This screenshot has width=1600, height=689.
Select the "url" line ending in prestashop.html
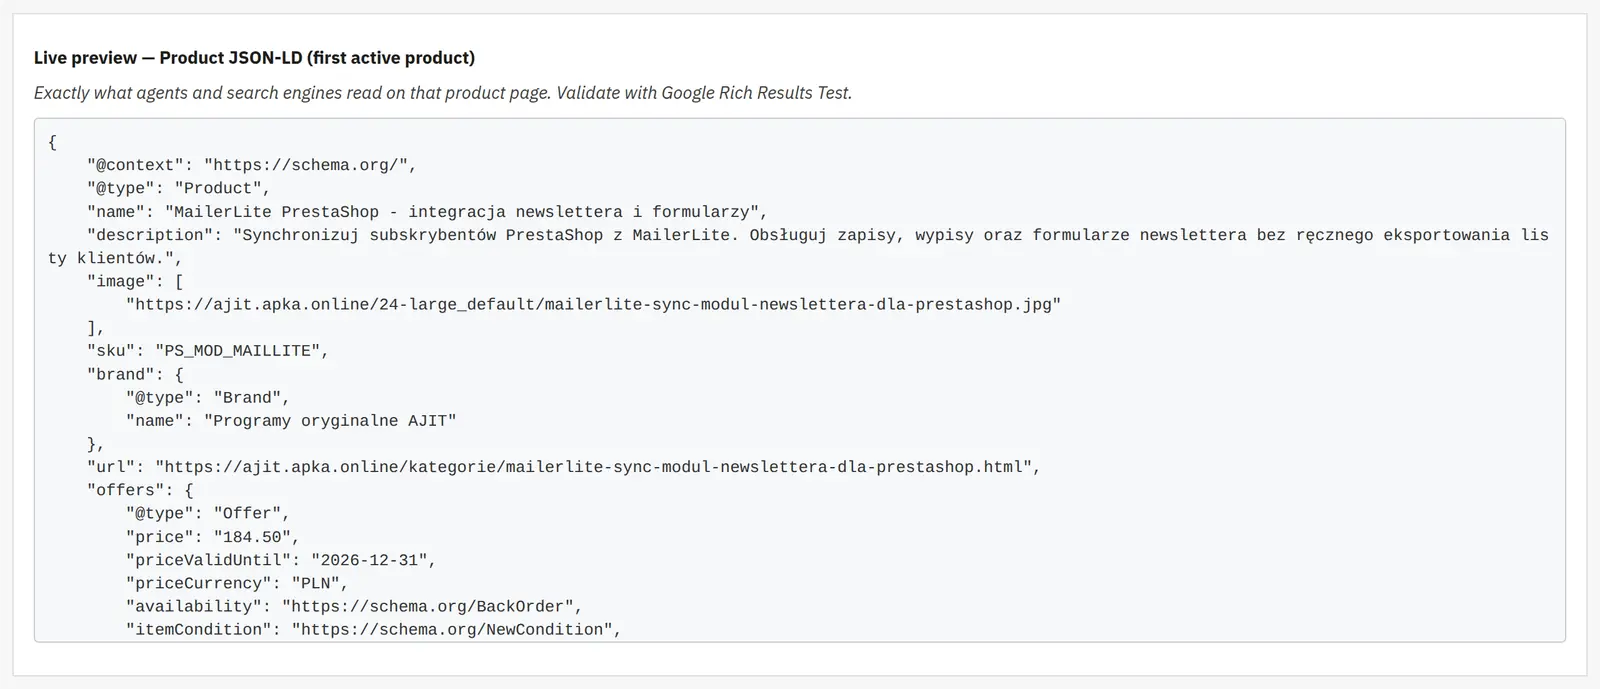(x=564, y=467)
